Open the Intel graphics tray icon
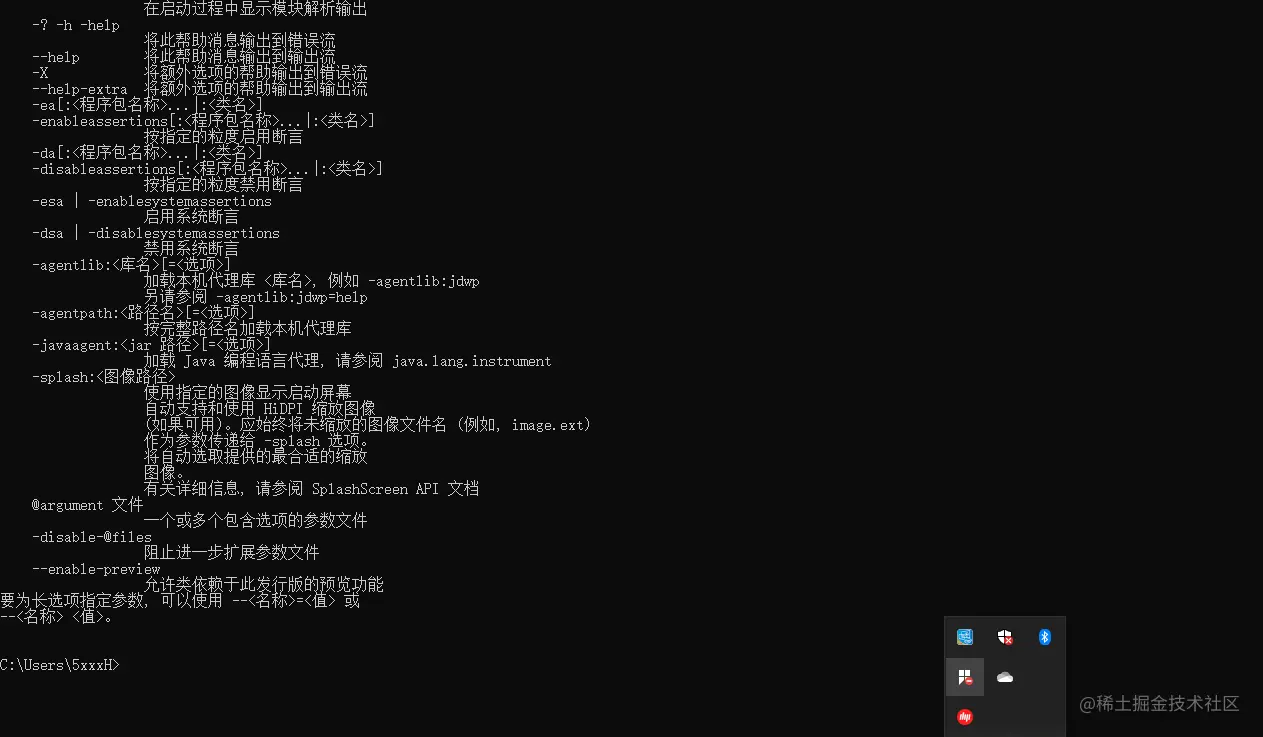The image size is (1263, 737). point(965,637)
